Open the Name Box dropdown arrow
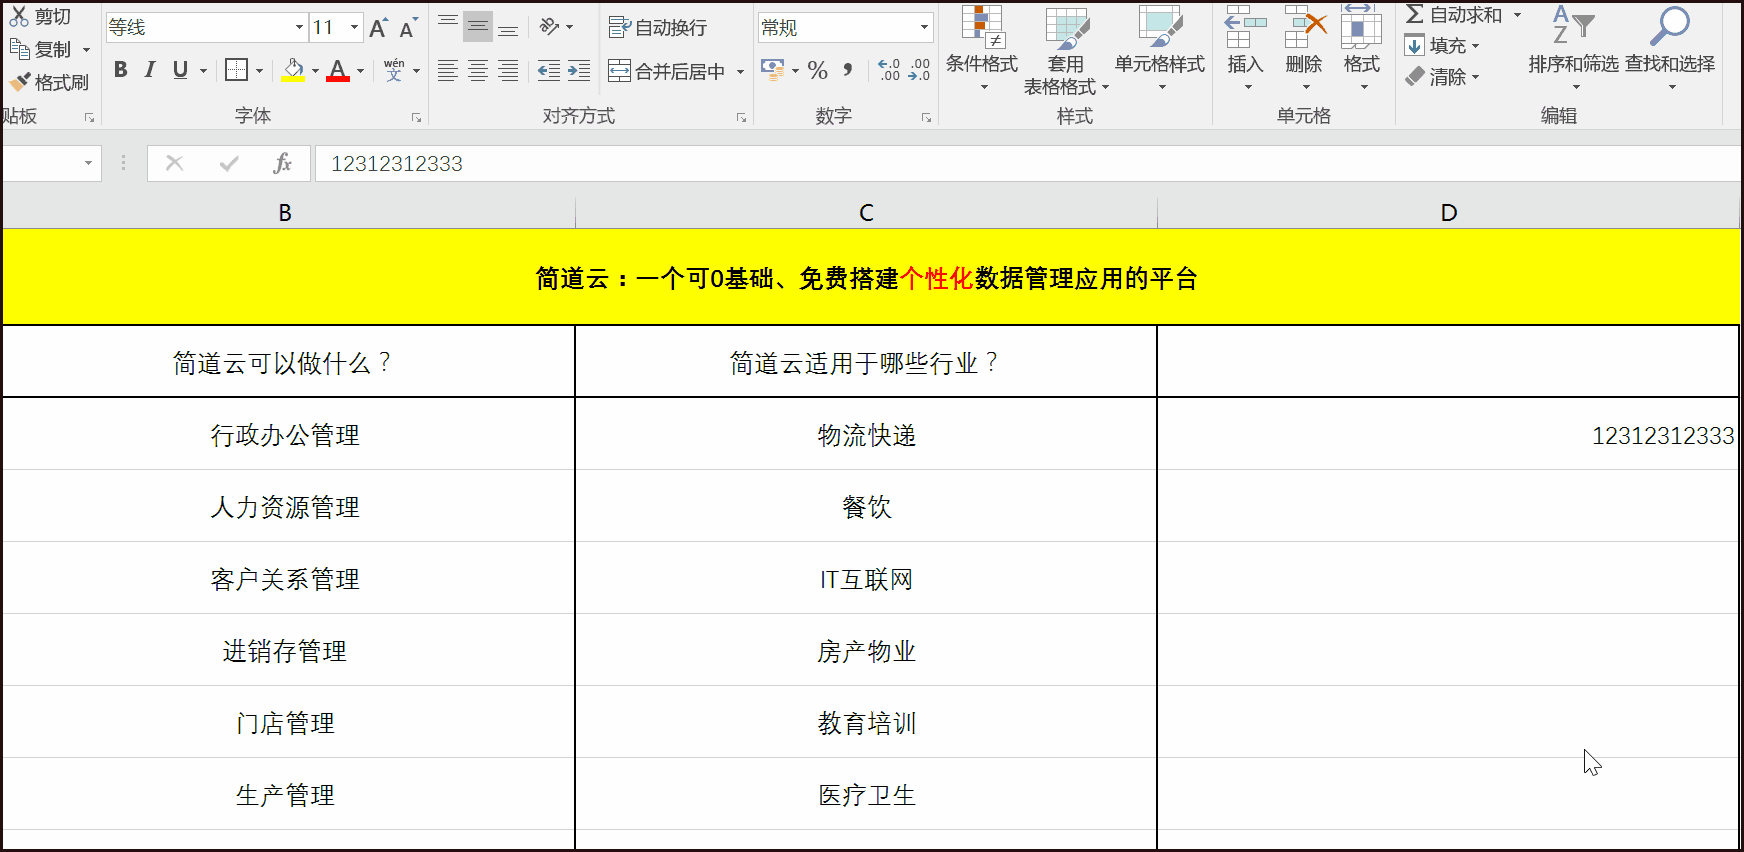Image resolution: width=1744 pixels, height=852 pixels. (x=88, y=163)
